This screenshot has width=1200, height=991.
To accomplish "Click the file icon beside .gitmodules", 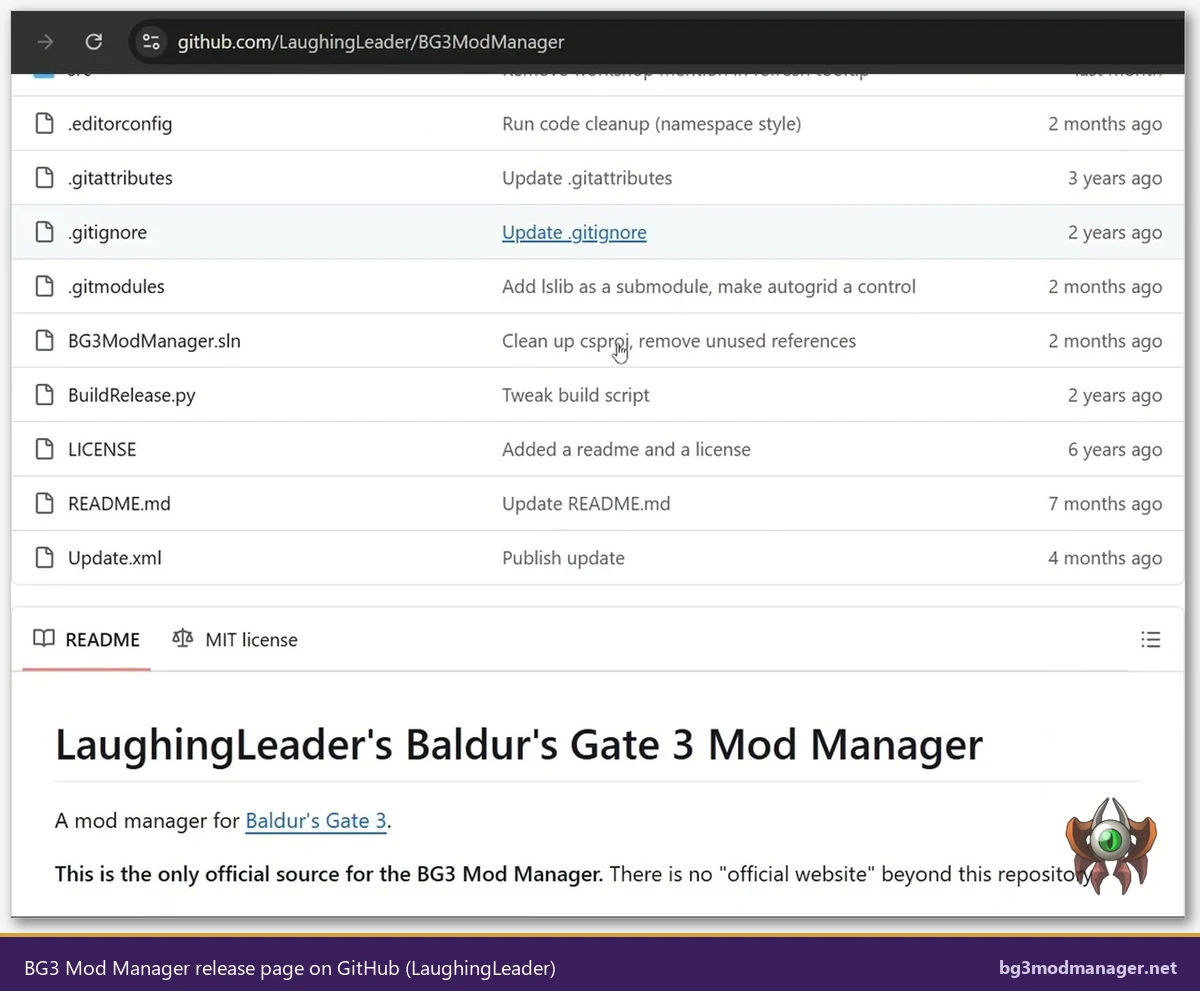I will coord(44,286).
